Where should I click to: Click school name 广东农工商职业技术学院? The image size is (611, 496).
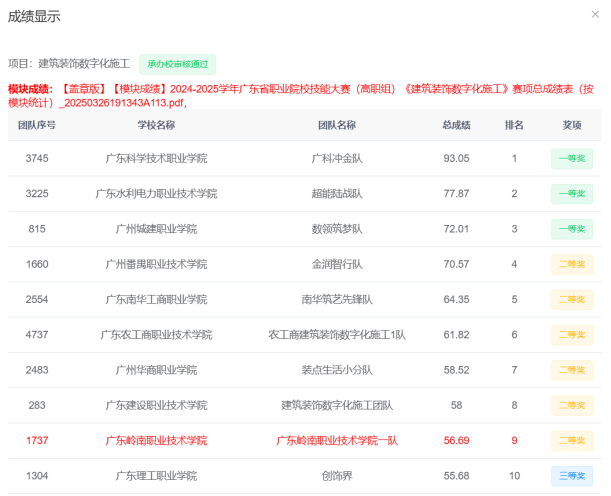[x=156, y=335]
